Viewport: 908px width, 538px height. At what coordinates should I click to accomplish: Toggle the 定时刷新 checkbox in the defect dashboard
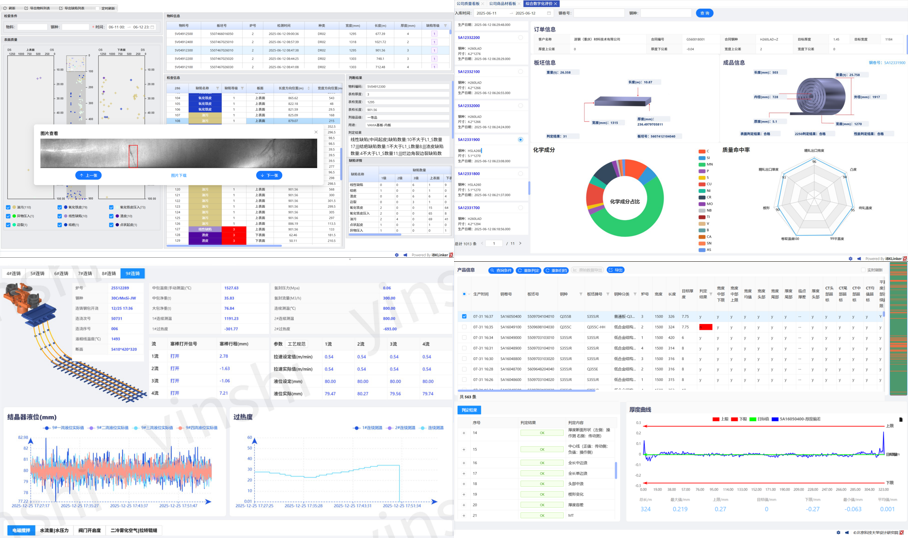[98, 8]
